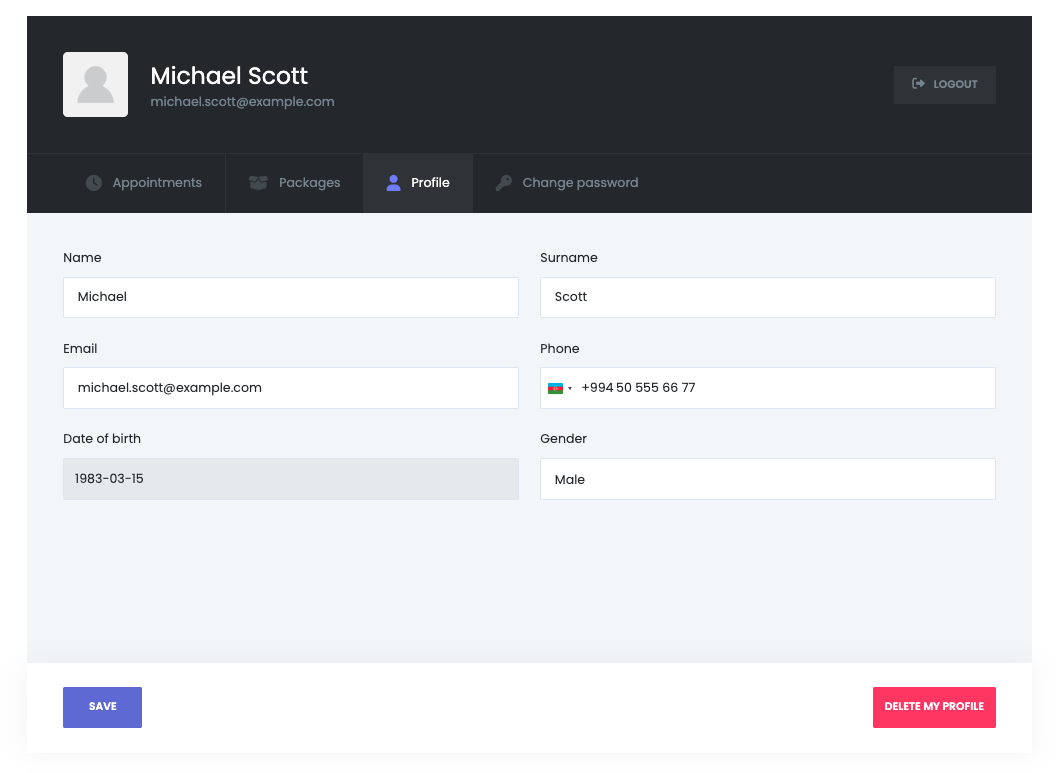Log out using the Logout button
This screenshot has height=773, width=1056.
tap(944, 85)
